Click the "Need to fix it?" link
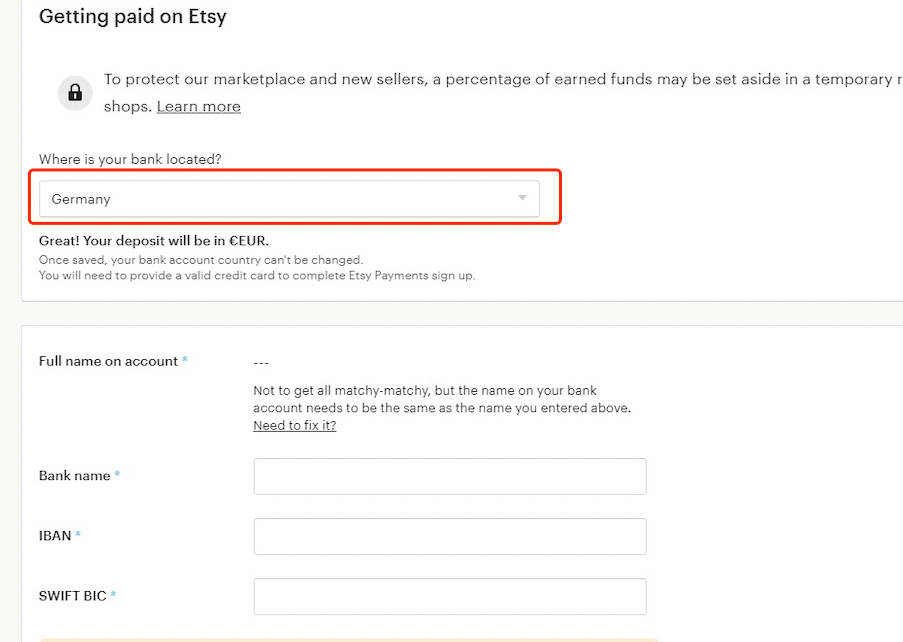903x642 pixels. pos(294,425)
